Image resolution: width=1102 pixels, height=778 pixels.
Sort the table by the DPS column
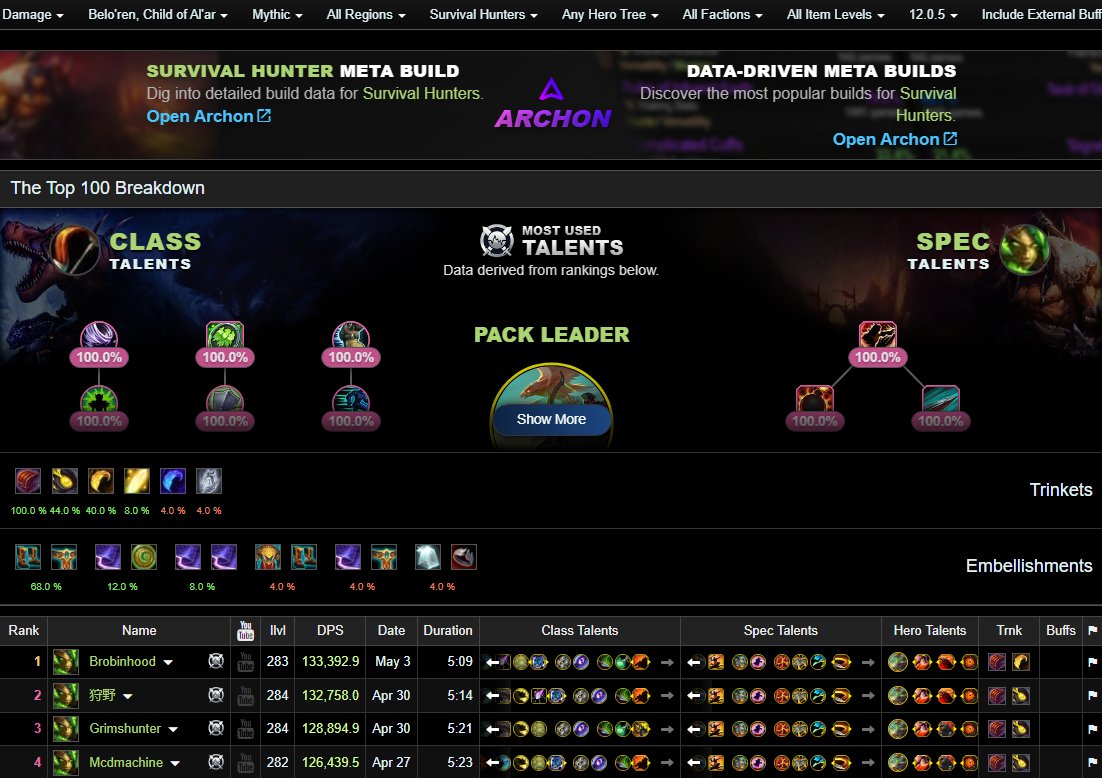(330, 630)
